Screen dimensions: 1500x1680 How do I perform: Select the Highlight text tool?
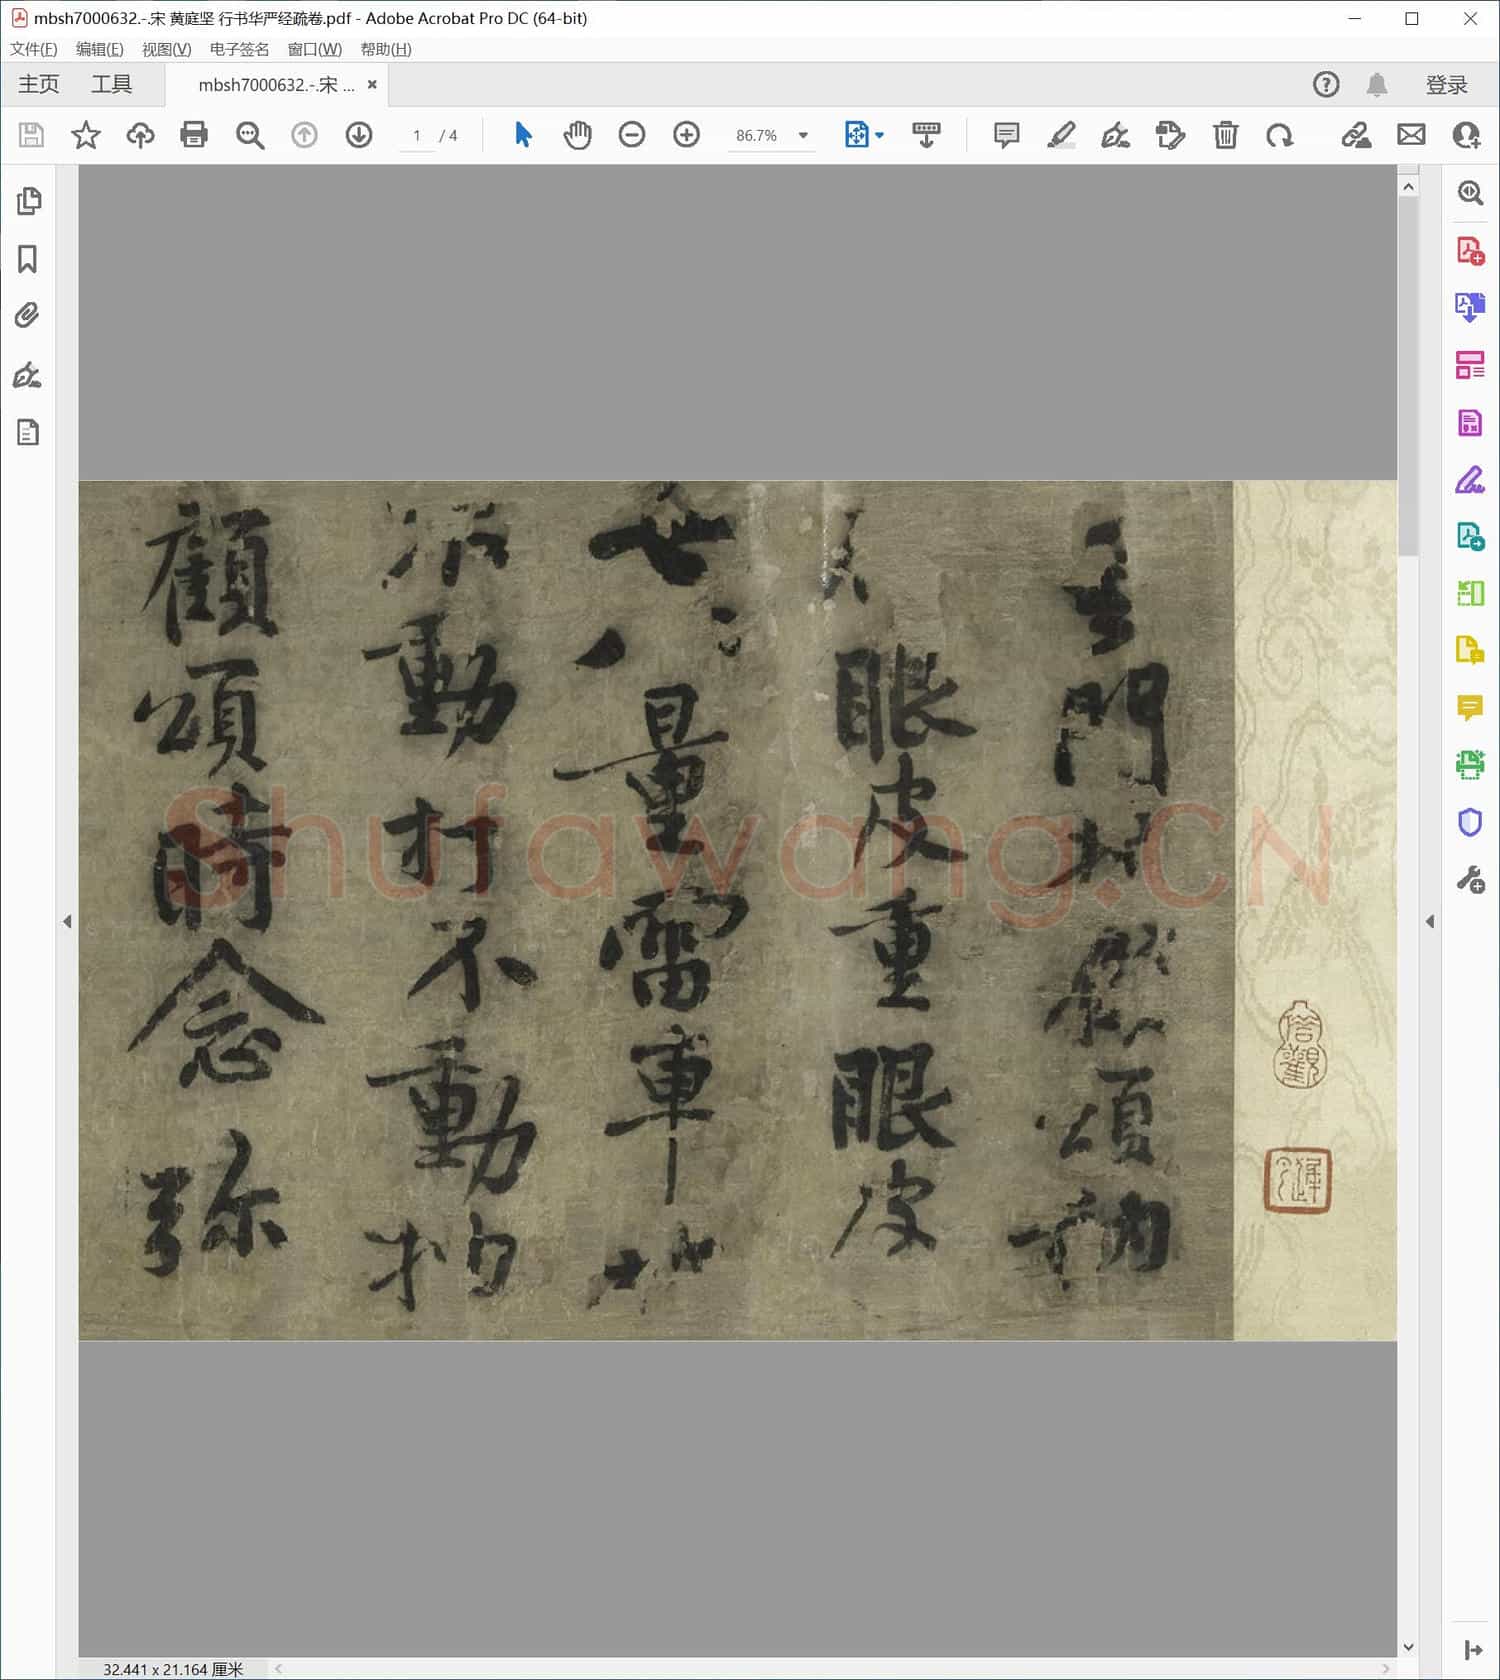click(x=1061, y=135)
